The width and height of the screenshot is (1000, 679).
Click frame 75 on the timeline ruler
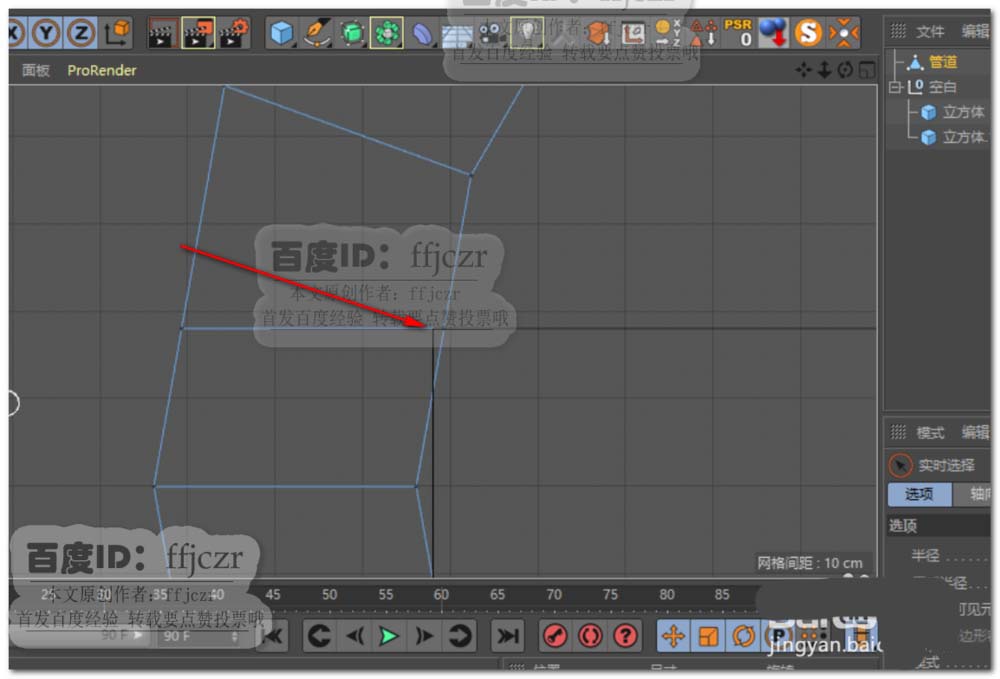[x=610, y=595]
